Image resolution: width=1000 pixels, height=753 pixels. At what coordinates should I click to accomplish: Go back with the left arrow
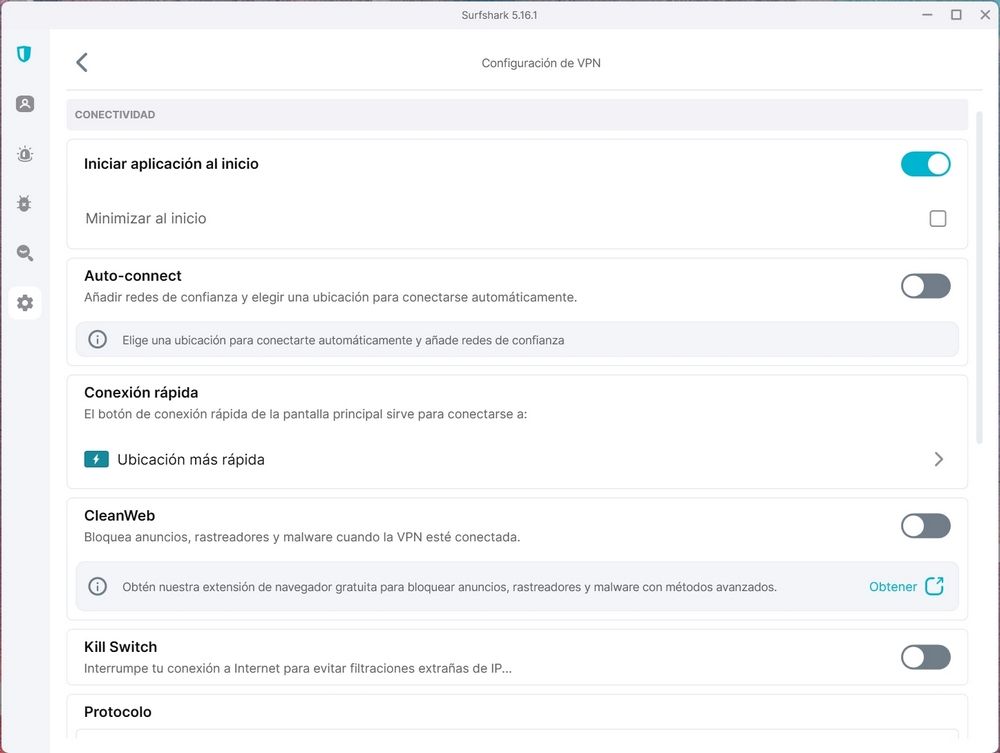pyautogui.click(x=82, y=62)
